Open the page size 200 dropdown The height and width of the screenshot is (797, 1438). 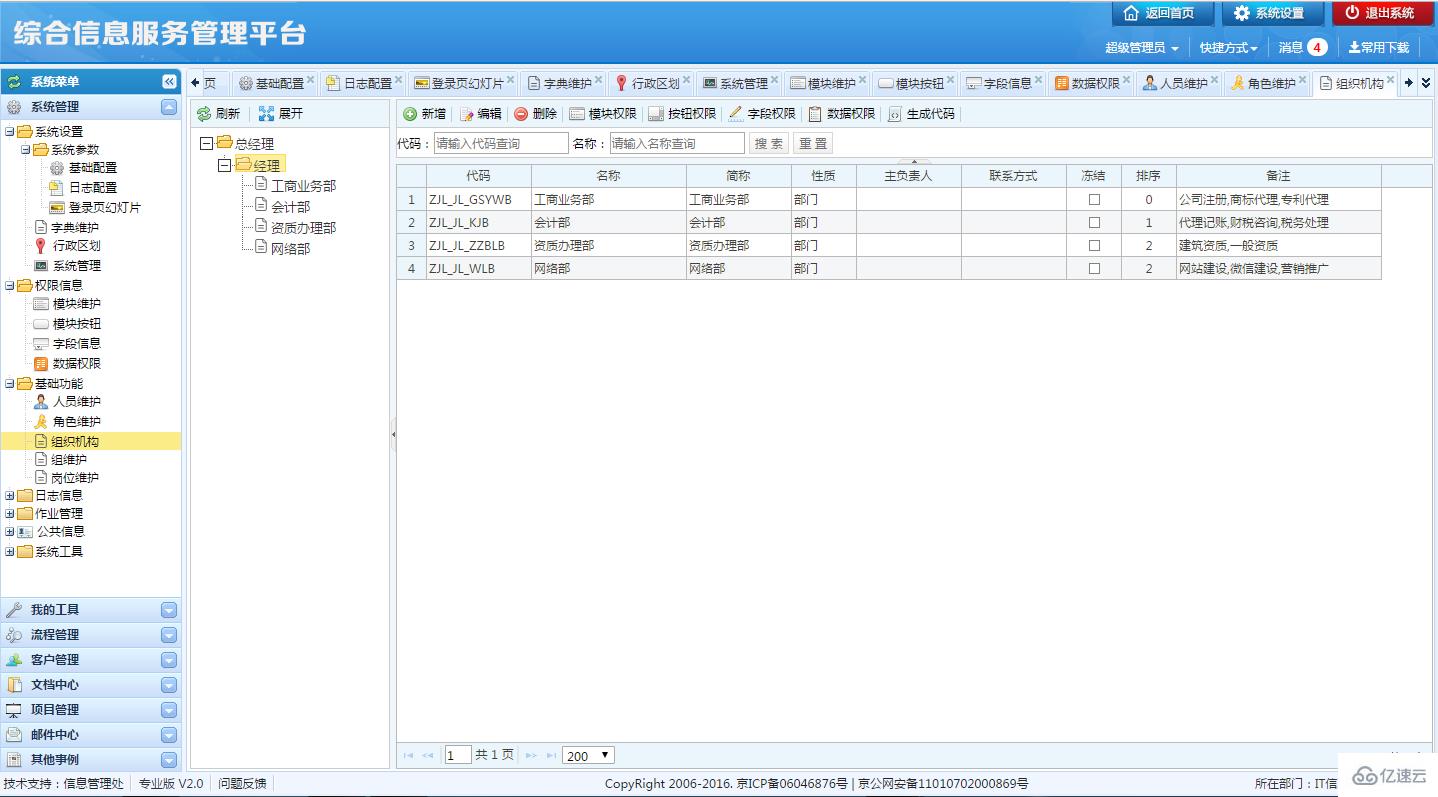tap(588, 756)
